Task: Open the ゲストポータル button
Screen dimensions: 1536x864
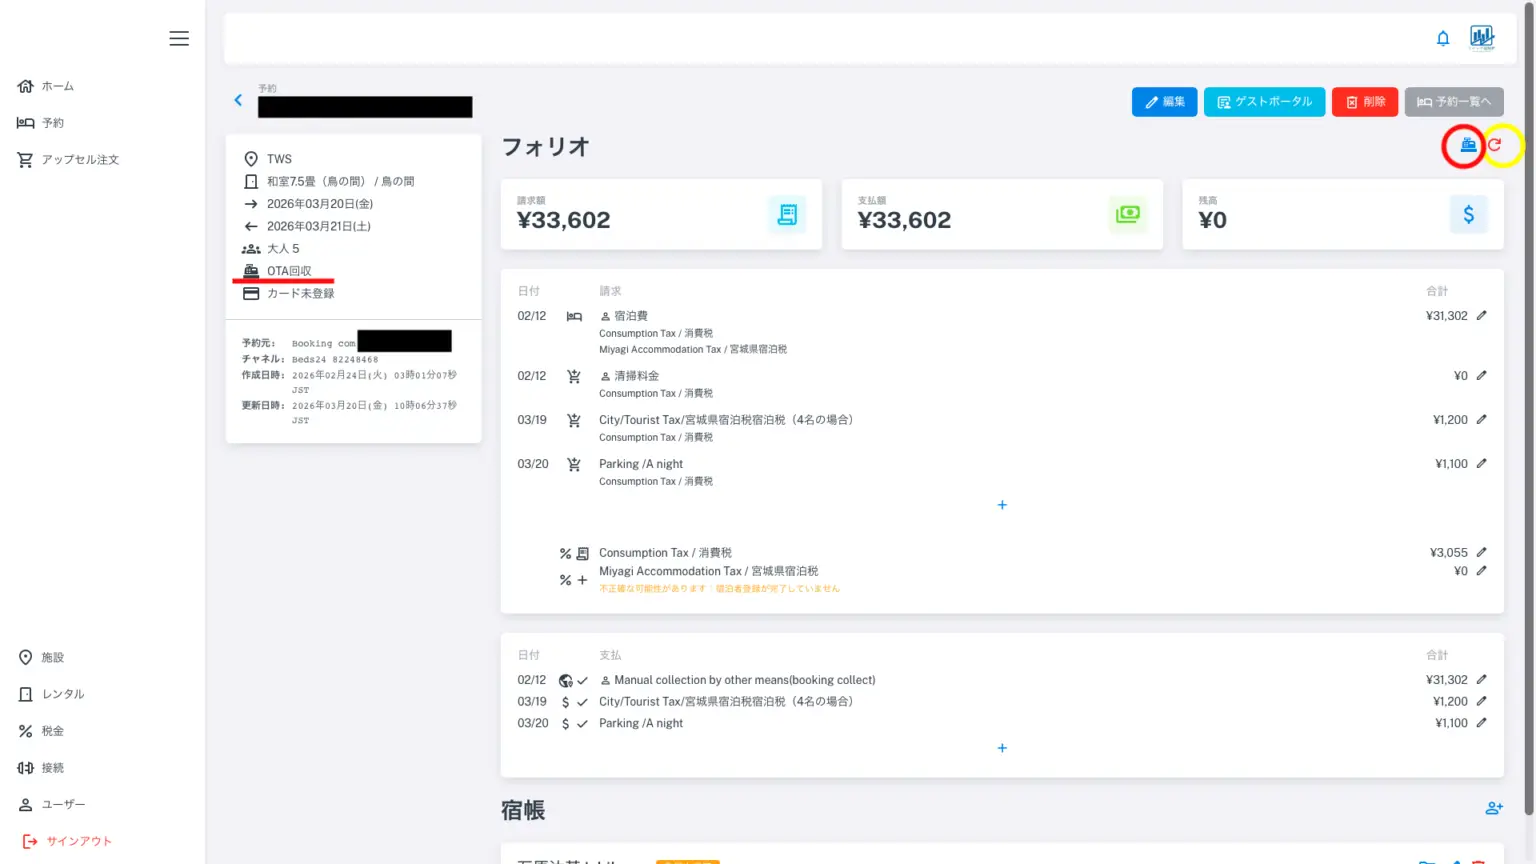Action: pyautogui.click(x=1264, y=102)
